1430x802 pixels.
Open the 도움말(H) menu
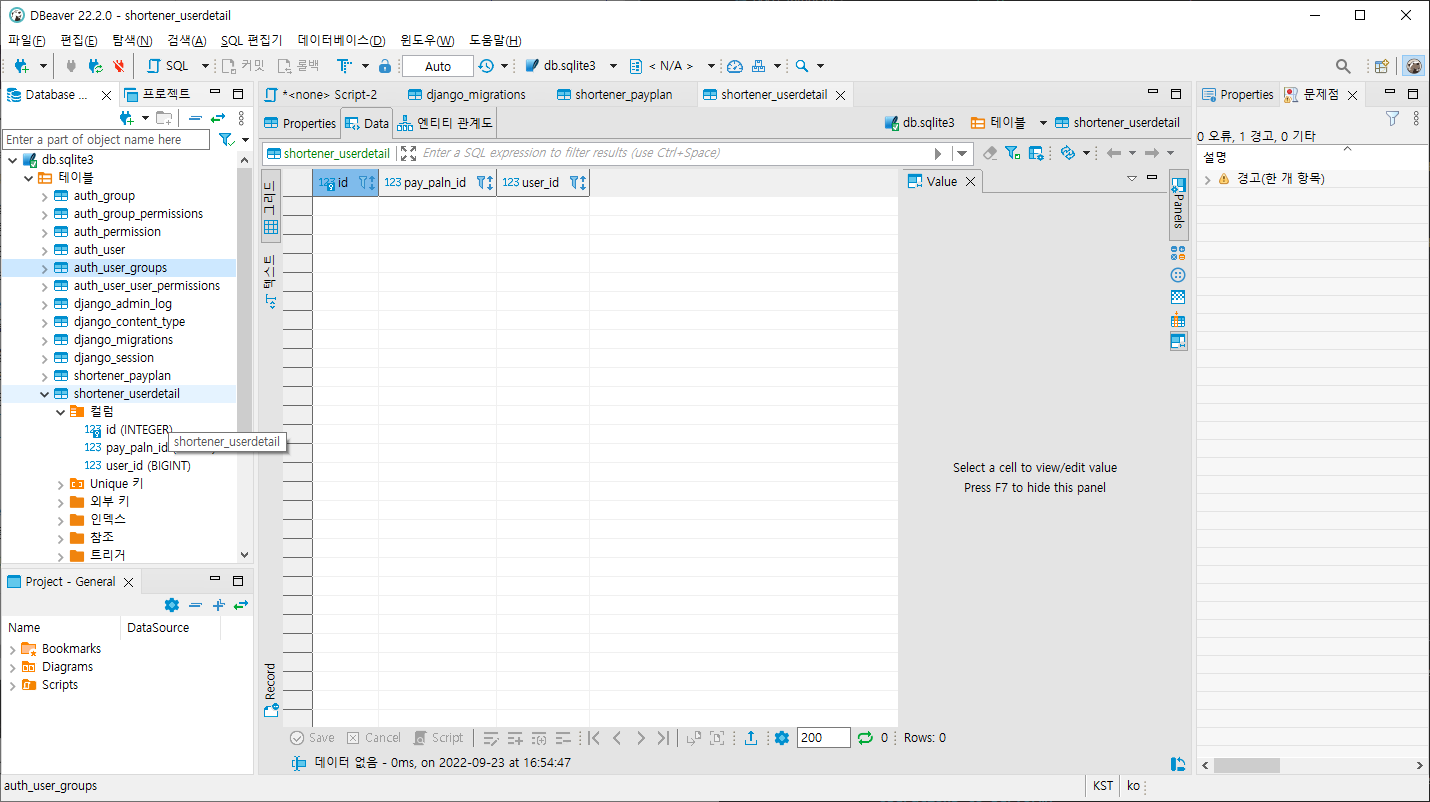495,40
